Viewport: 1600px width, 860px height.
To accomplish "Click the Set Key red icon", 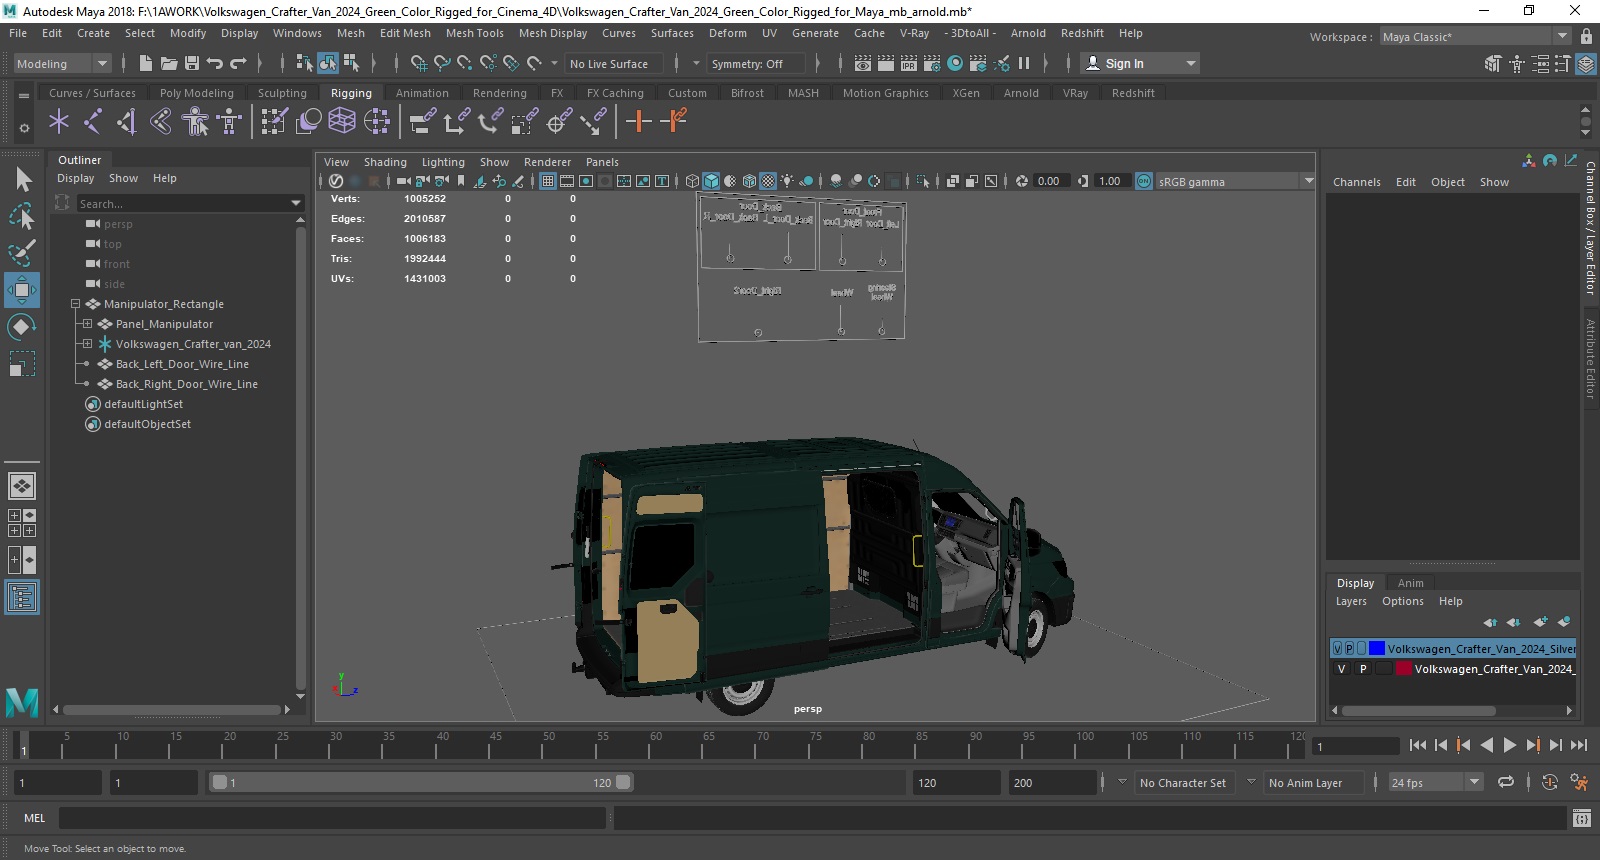I will [x=638, y=122].
